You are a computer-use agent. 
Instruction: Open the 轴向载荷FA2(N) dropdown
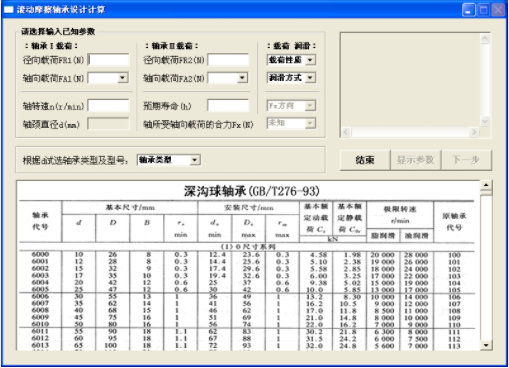[242, 78]
